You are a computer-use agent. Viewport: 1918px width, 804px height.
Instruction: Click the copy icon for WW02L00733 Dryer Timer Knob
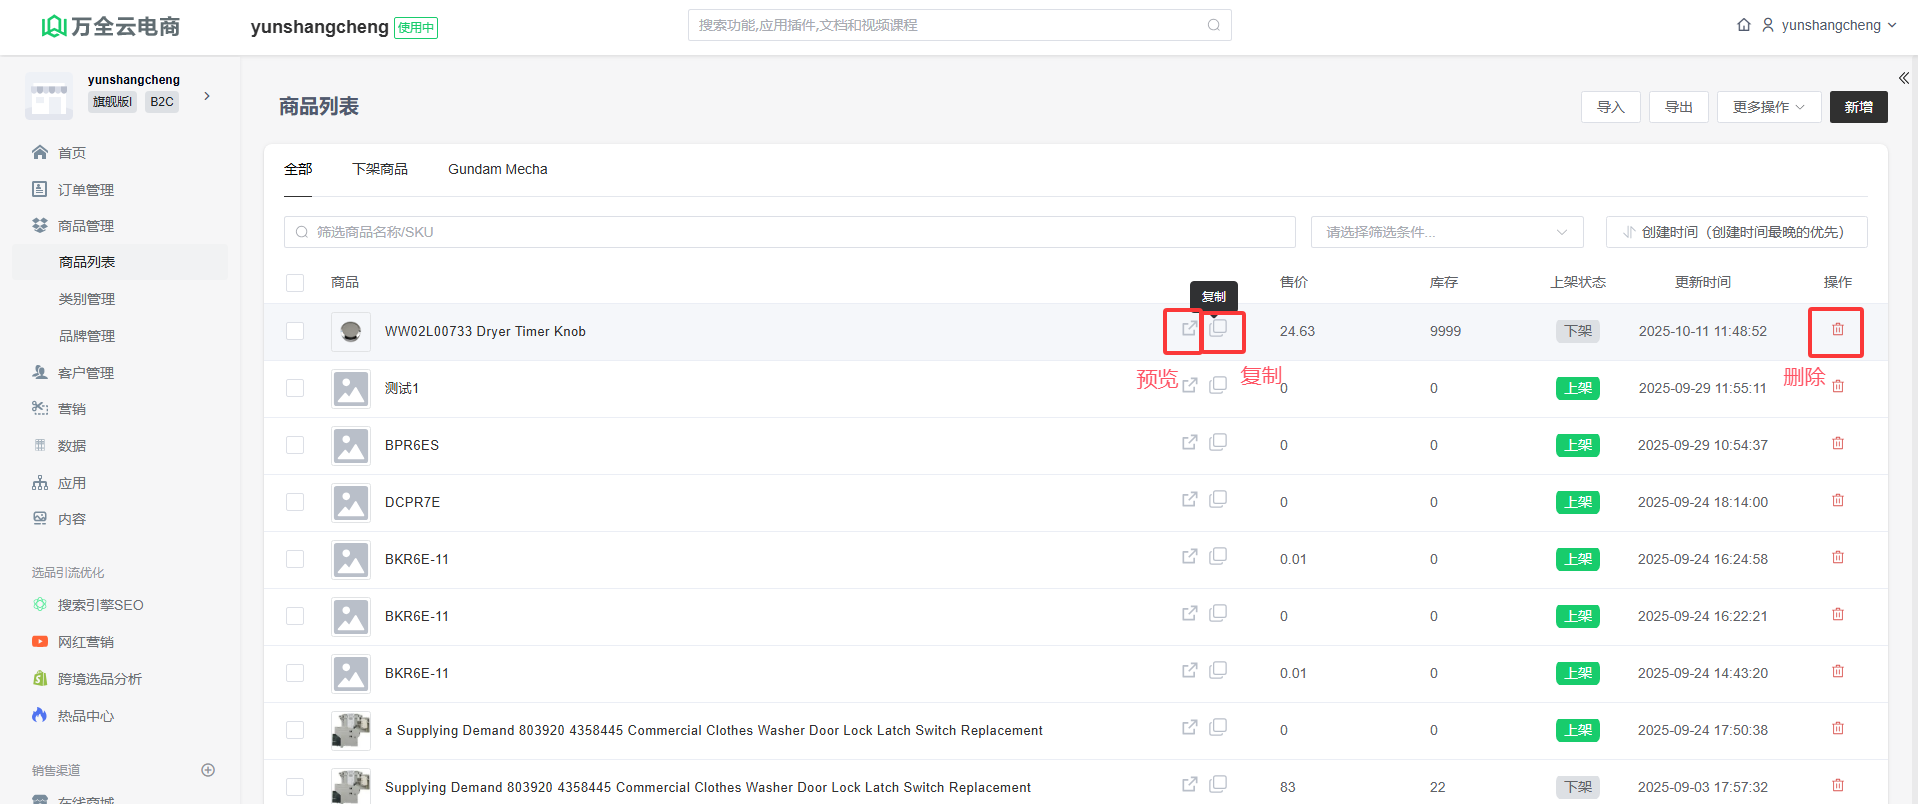point(1218,329)
